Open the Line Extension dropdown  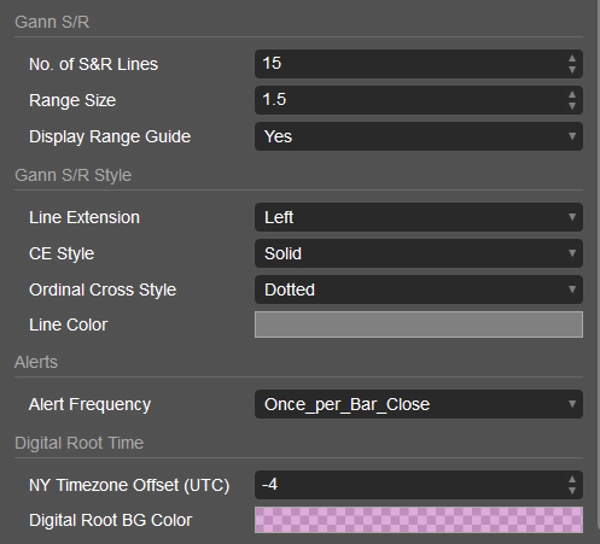(x=418, y=217)
